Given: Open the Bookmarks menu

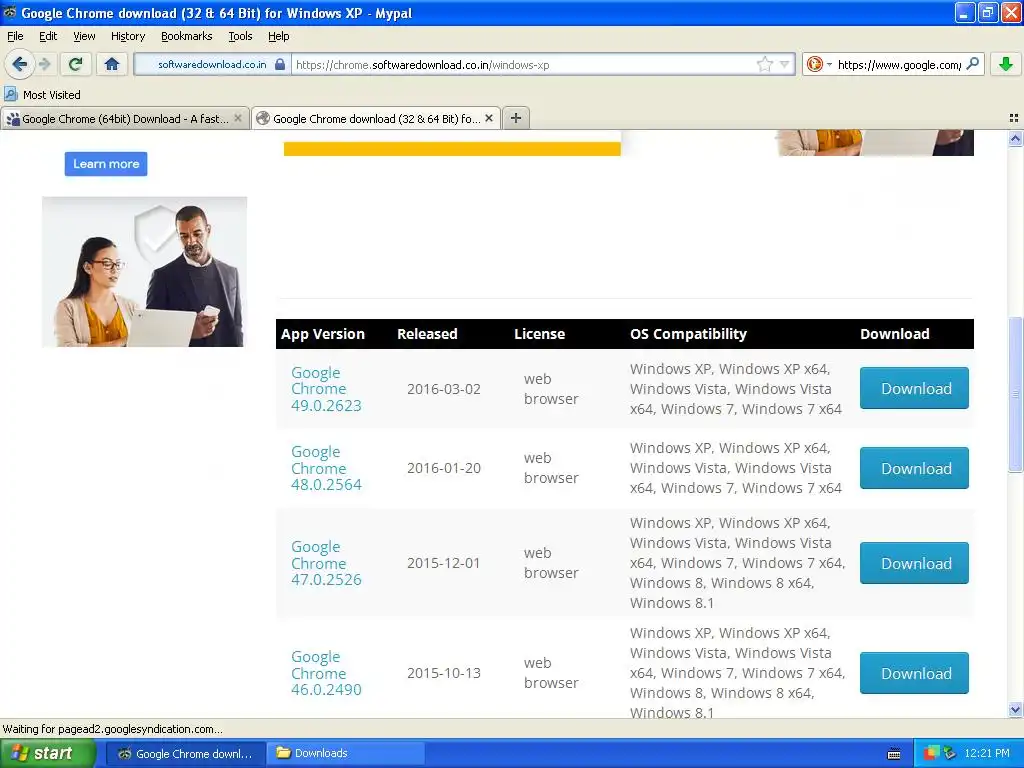Looking at the screenshot, I should [187, 36].
